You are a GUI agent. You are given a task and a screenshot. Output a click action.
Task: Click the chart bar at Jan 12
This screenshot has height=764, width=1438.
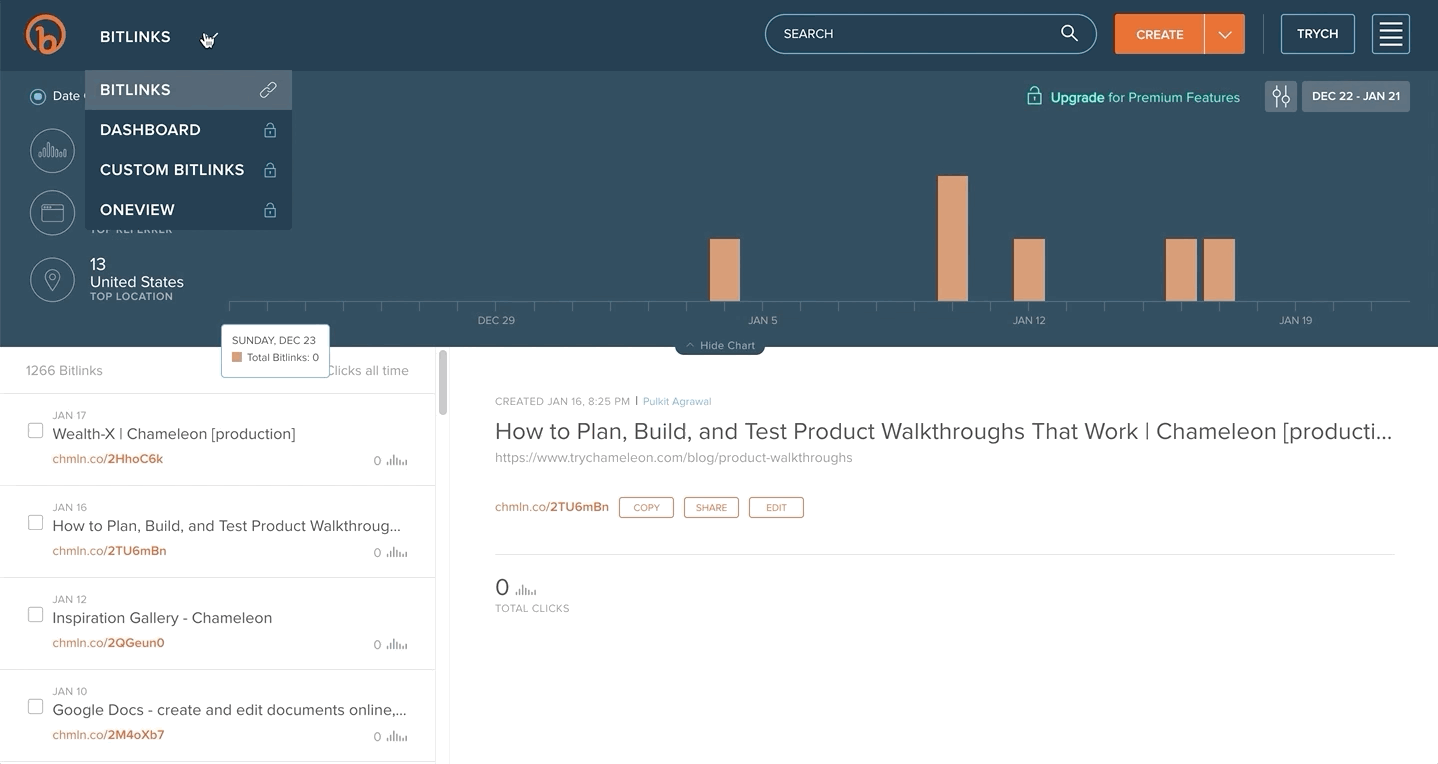pos(1029,270)
